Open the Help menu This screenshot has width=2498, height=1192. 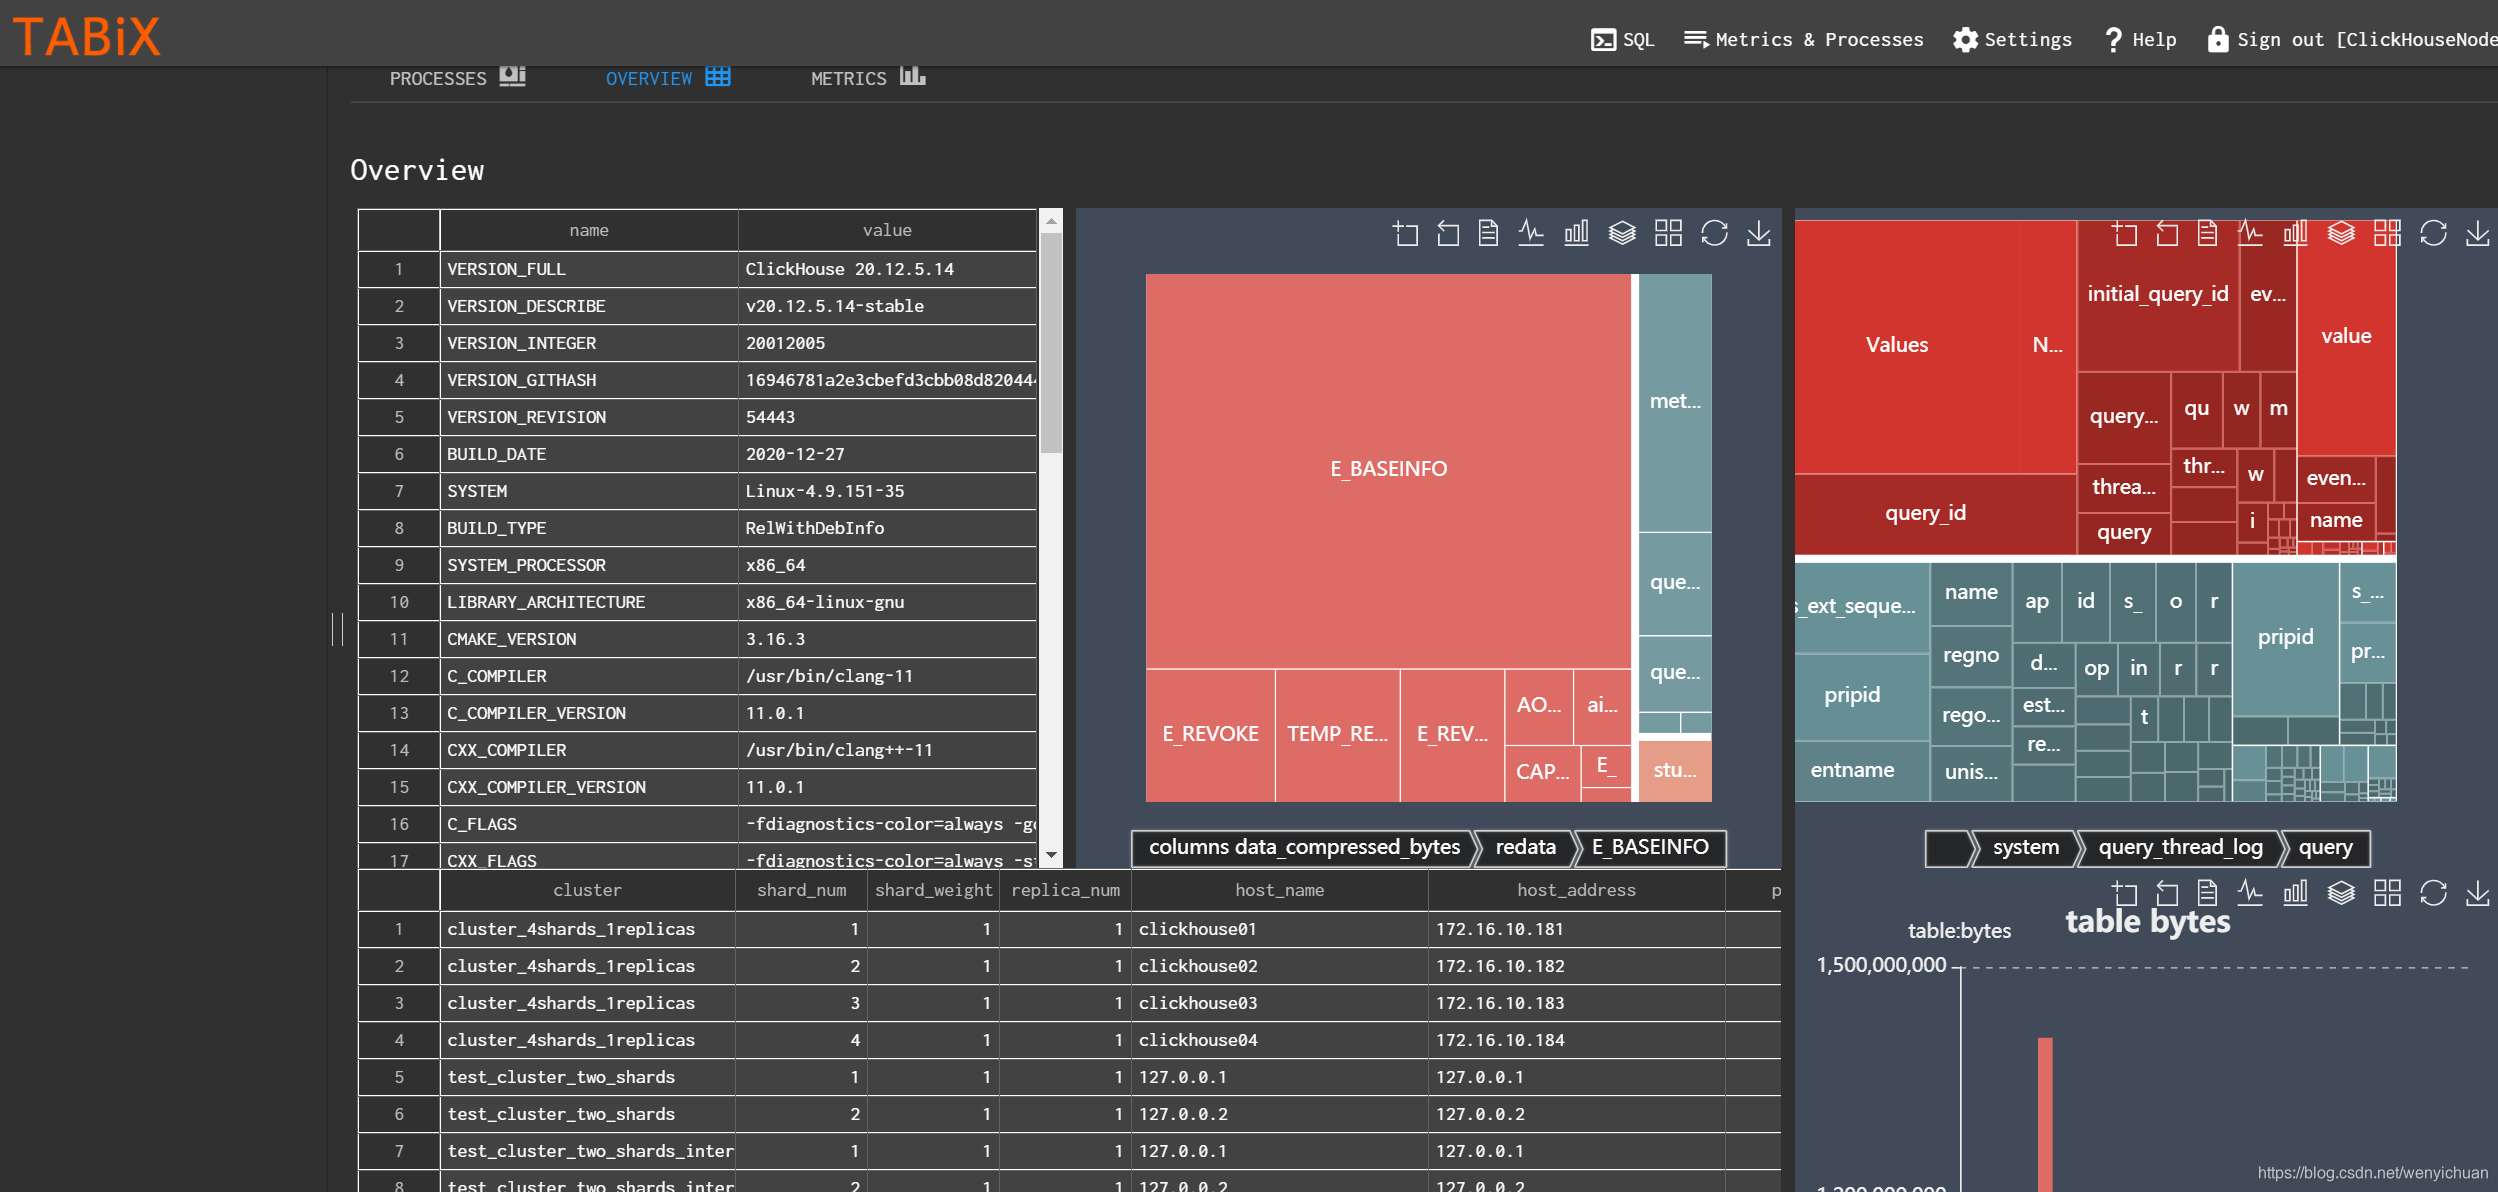pos(2140,40)
